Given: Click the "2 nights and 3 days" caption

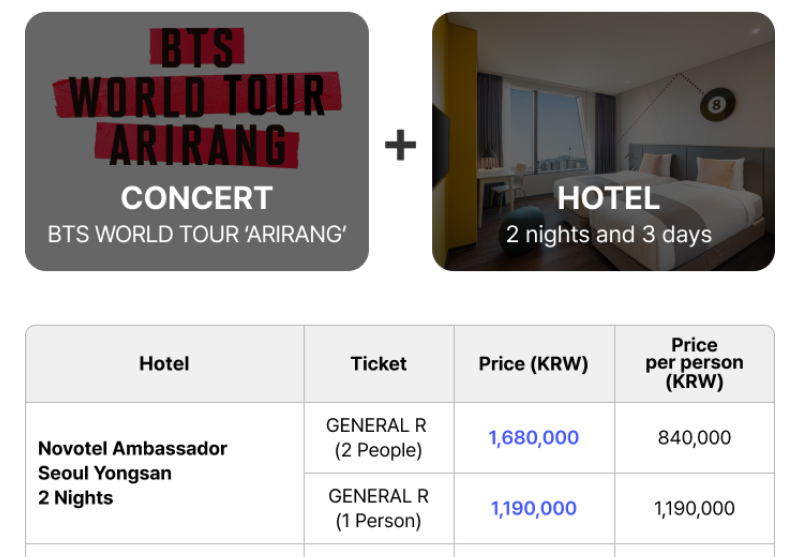Looking at the screenshot, I should 608,235.
